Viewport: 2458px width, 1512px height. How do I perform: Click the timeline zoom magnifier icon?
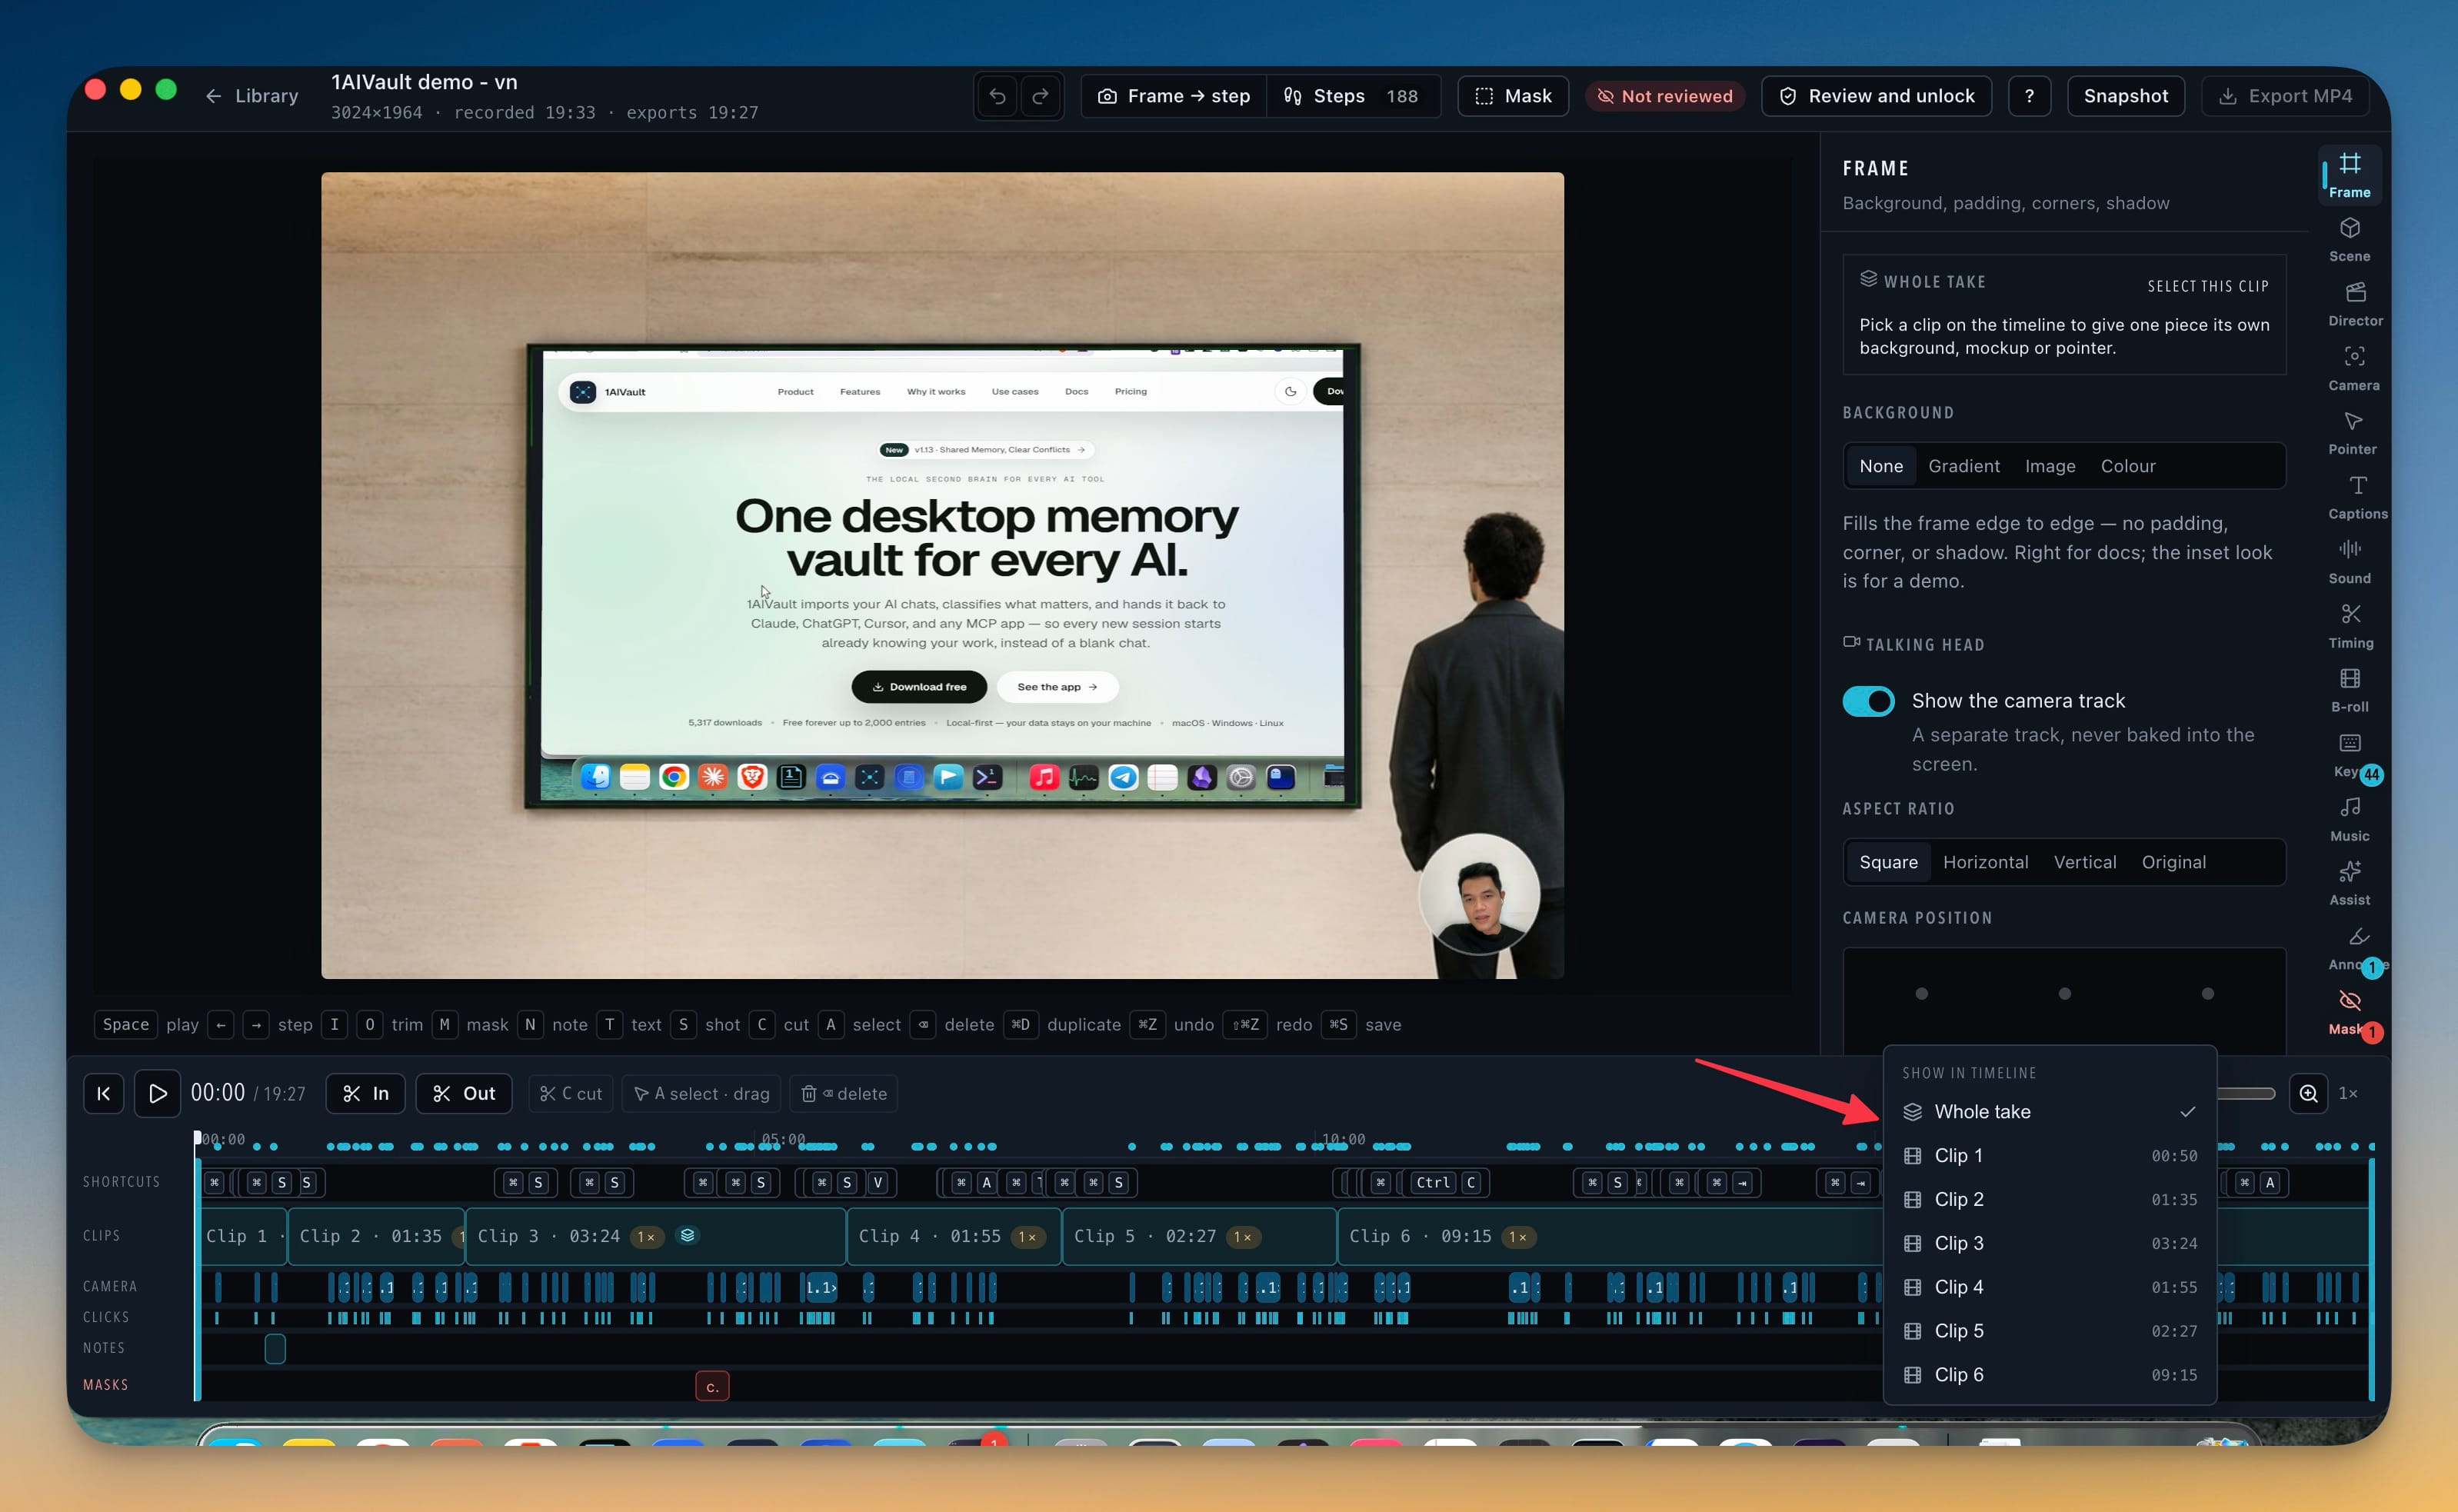(2308, 1093)
